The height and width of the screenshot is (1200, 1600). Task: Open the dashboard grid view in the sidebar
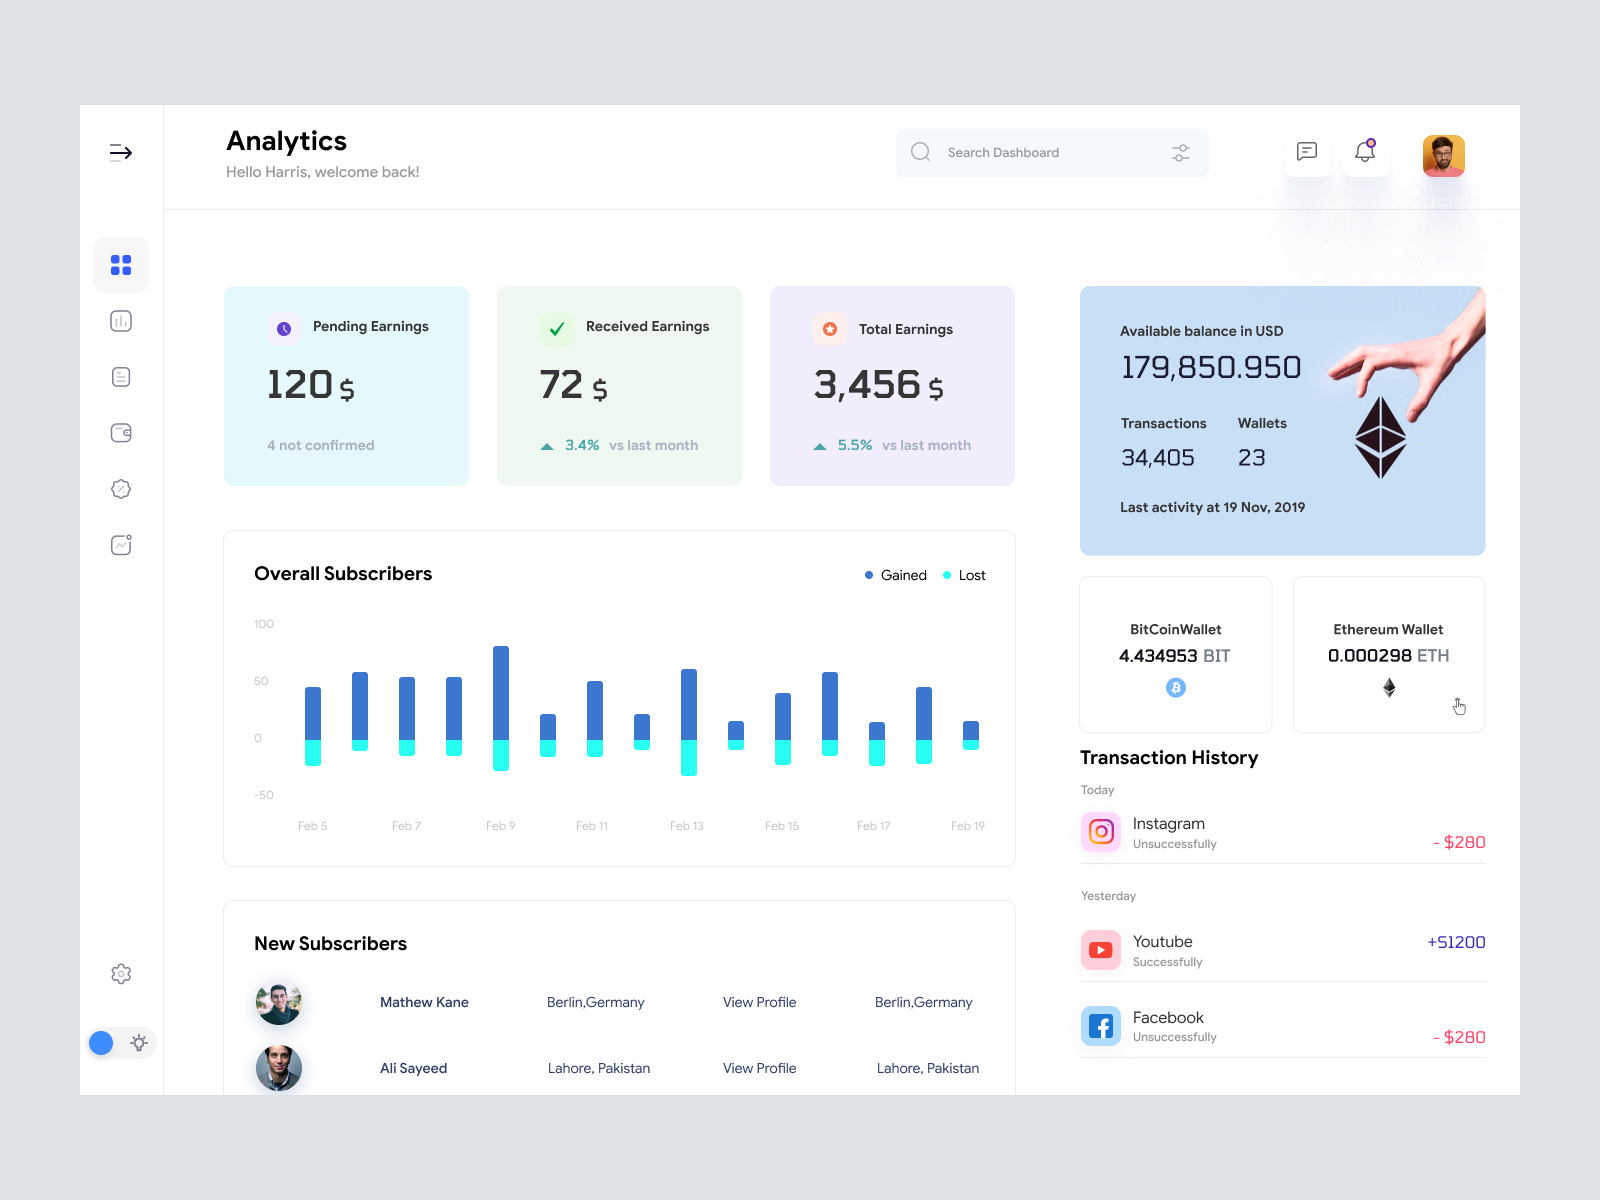(x=121, y=264)
